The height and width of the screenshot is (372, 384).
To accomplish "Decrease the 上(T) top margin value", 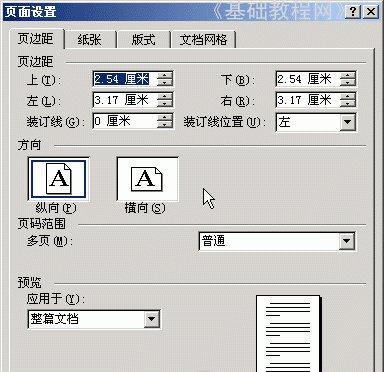I will (165, 83).
